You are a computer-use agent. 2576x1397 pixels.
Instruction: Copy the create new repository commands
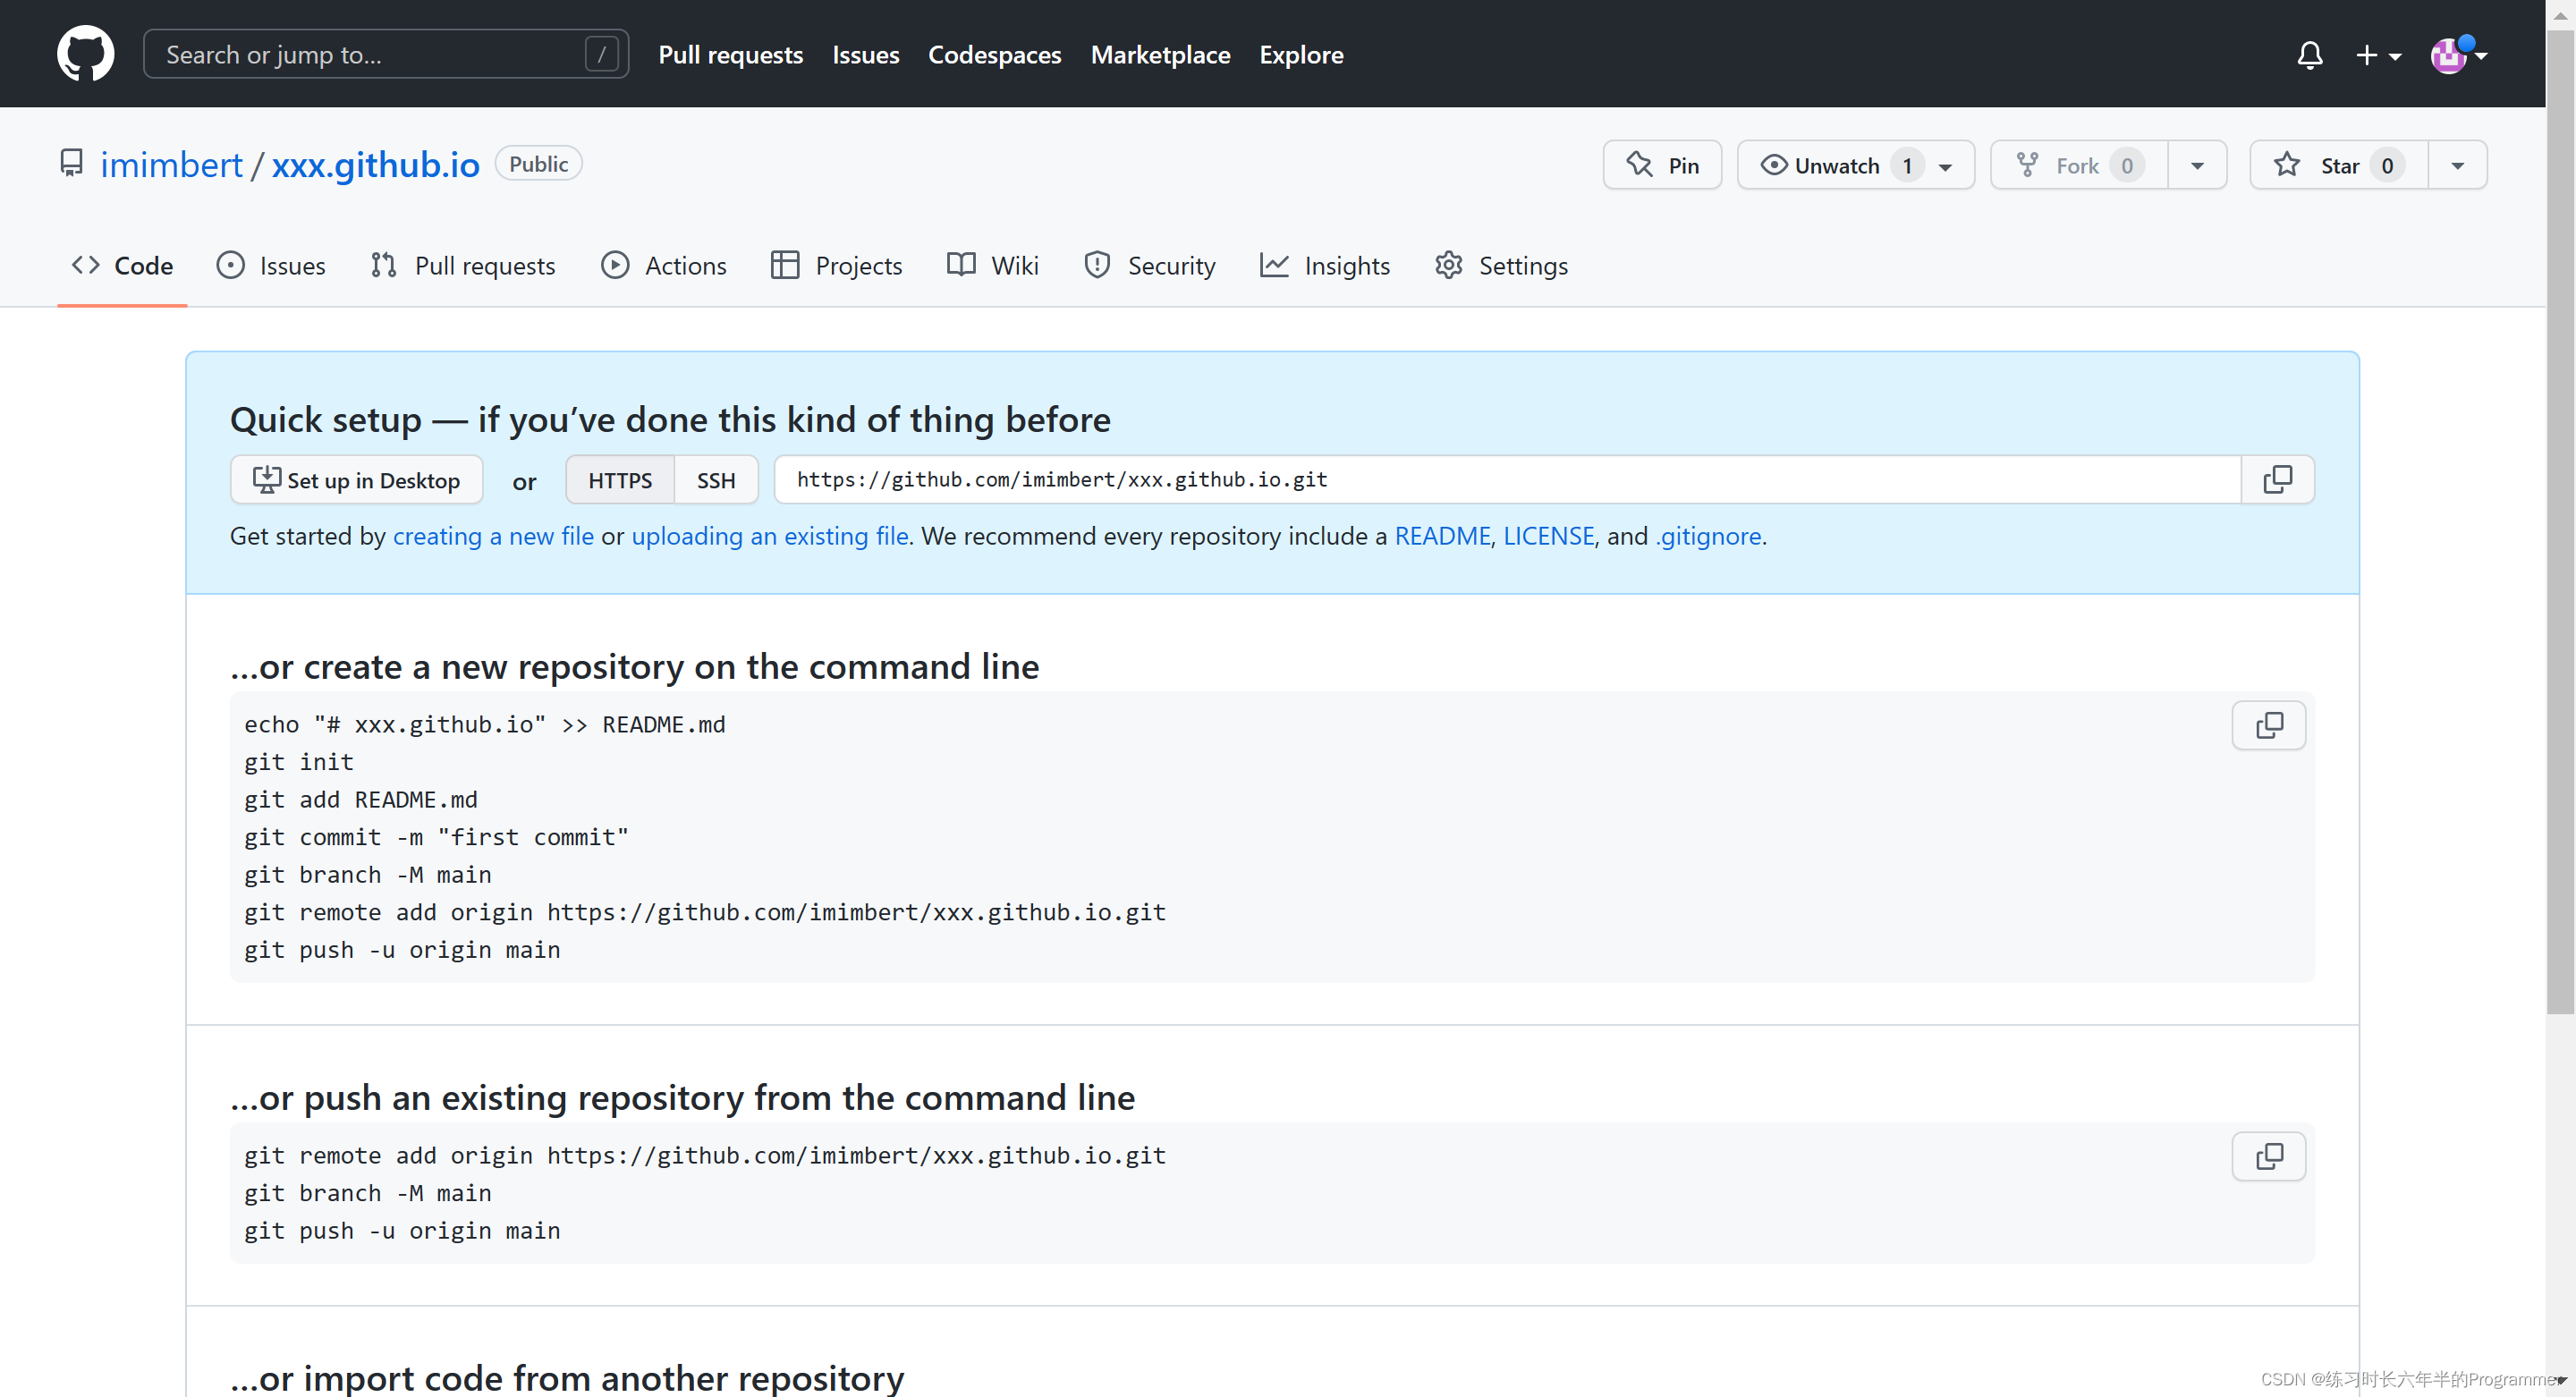pyautogui.click(x=2268, y=725)
